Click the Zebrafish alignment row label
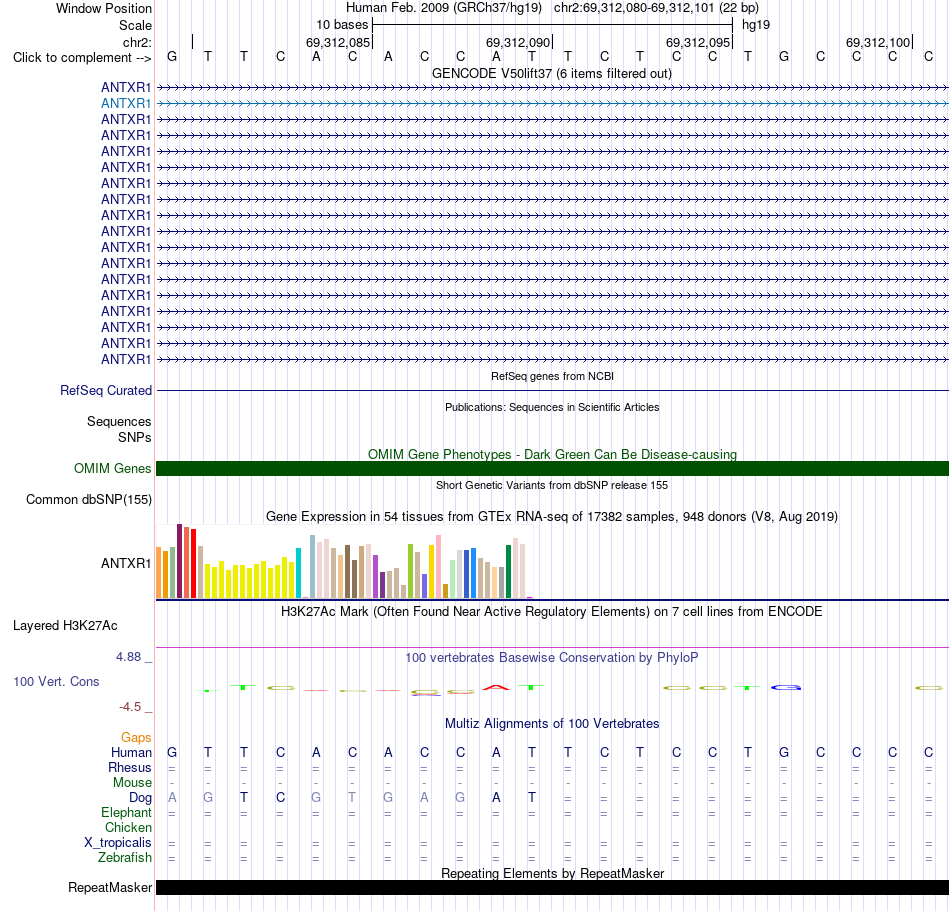 click(x=125, y=858)
